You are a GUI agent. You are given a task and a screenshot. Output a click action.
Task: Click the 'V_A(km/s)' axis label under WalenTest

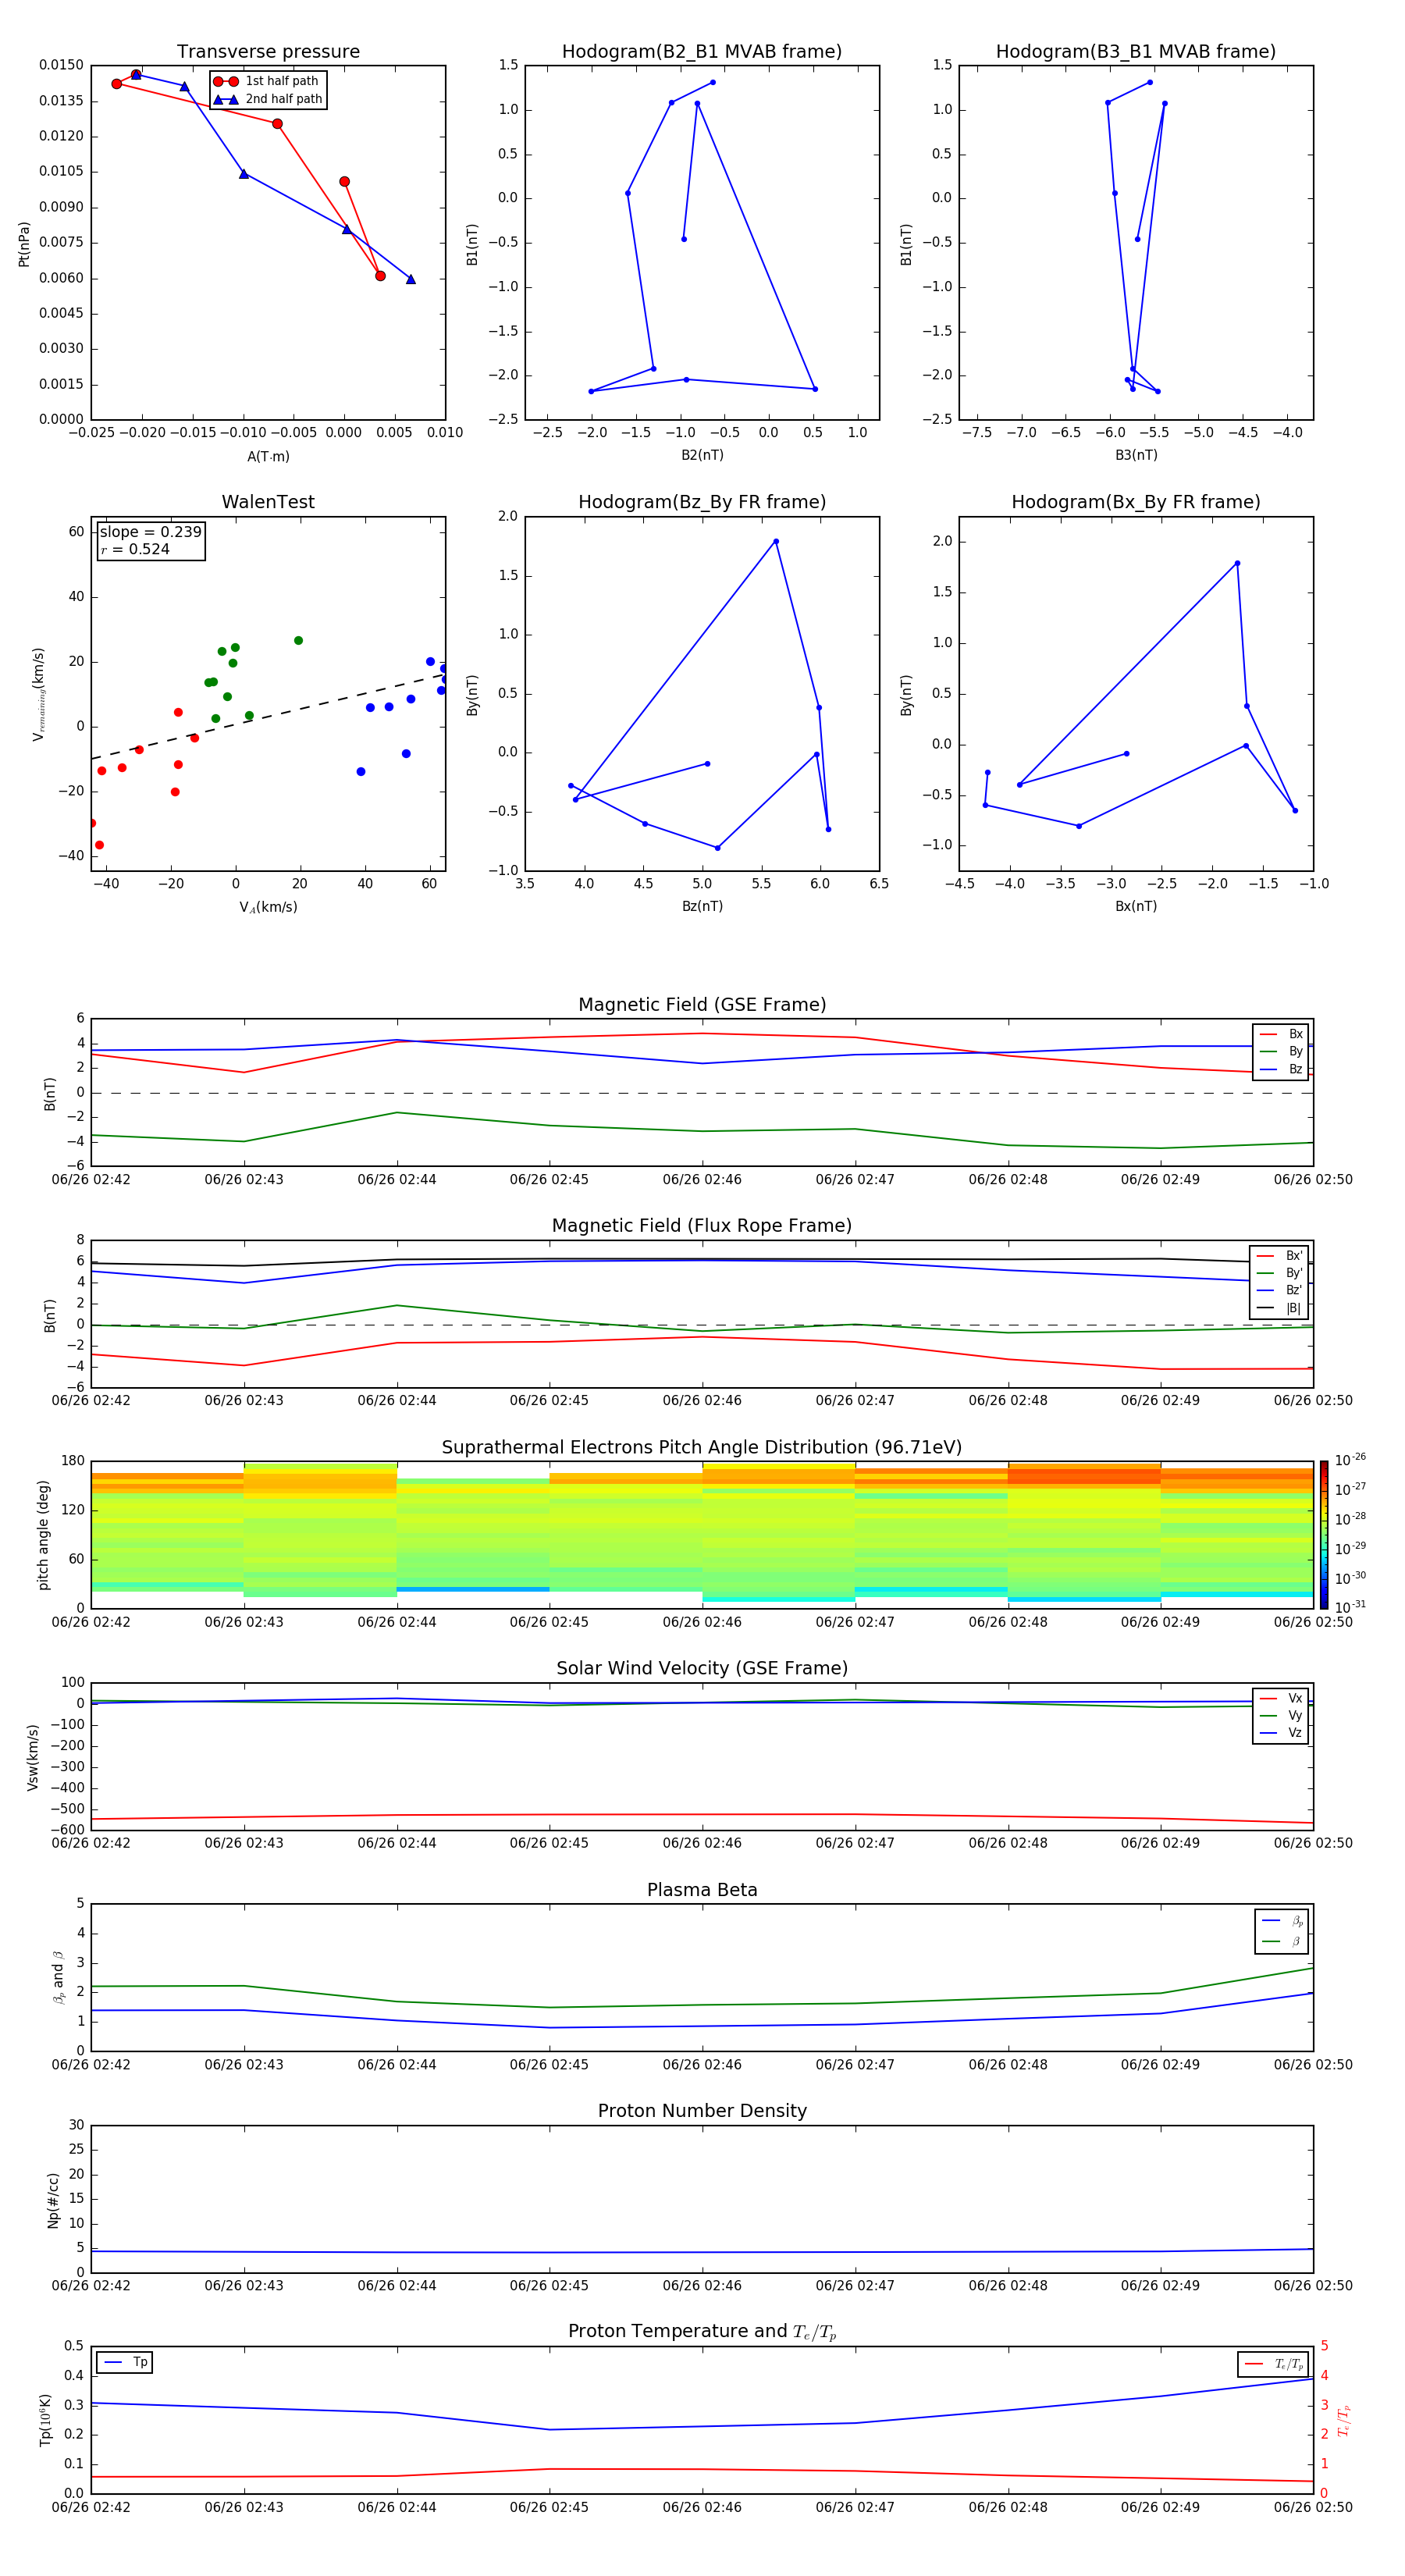[x=268, y=907]
